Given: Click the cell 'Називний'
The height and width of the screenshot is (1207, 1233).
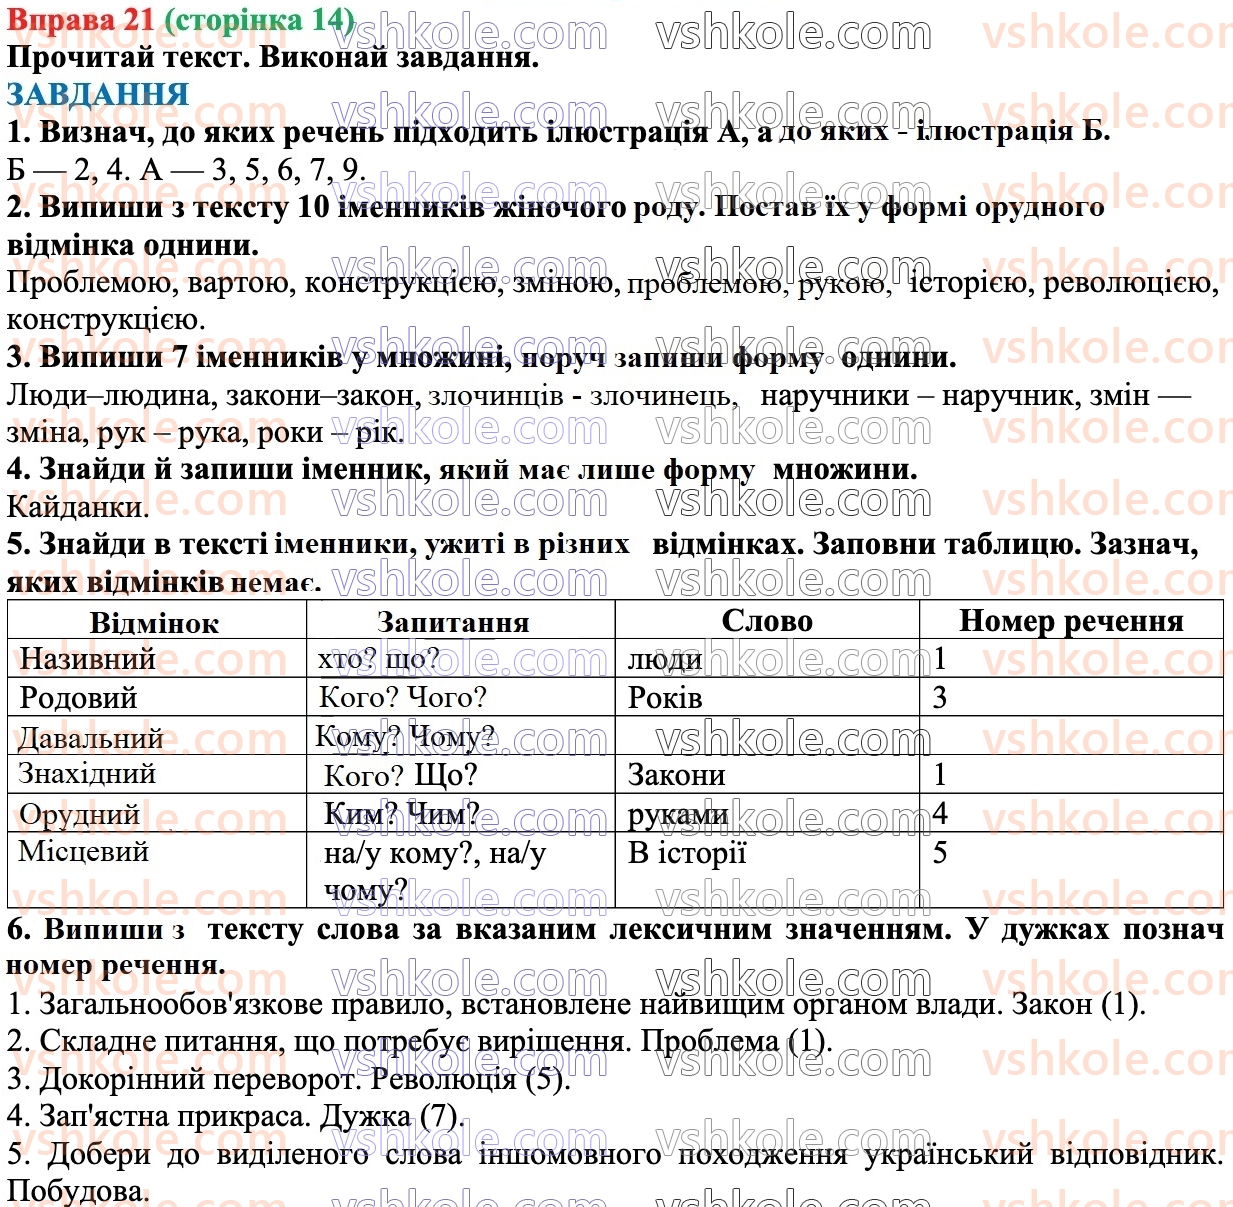Looking at the screenshot, I should [x=88, y=659].
